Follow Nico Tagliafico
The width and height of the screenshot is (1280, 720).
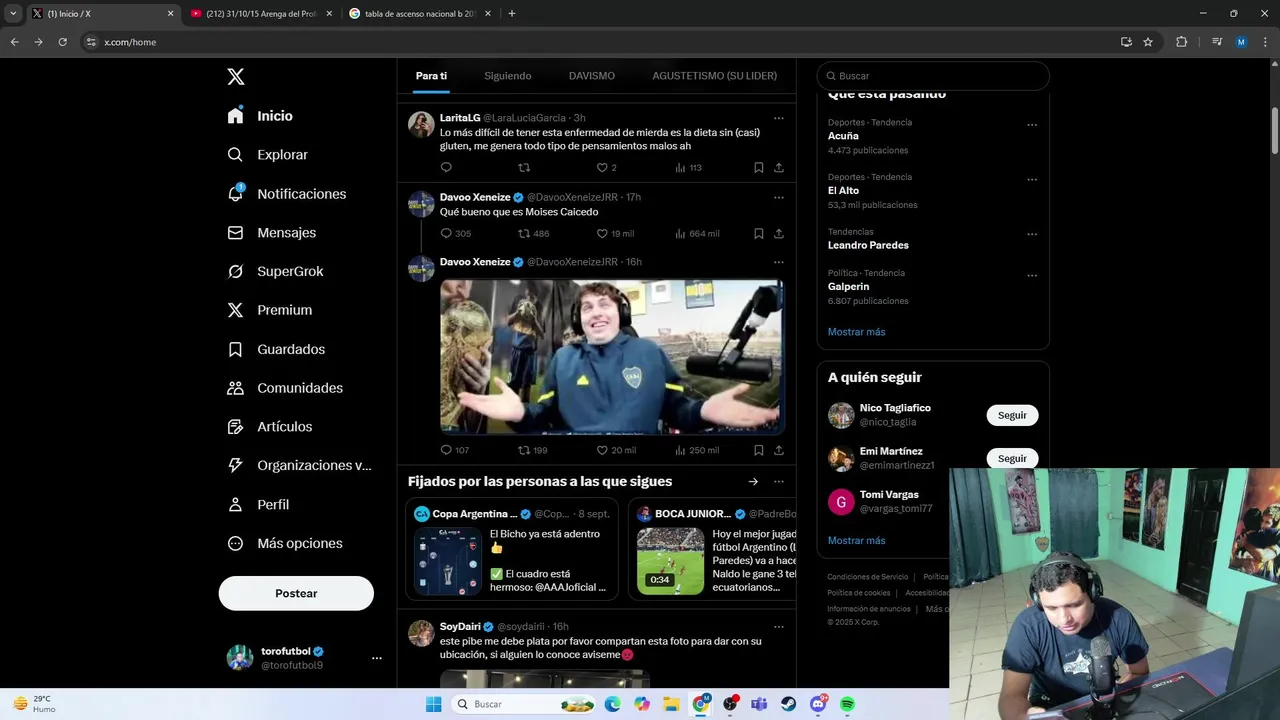coord(1012,415)
